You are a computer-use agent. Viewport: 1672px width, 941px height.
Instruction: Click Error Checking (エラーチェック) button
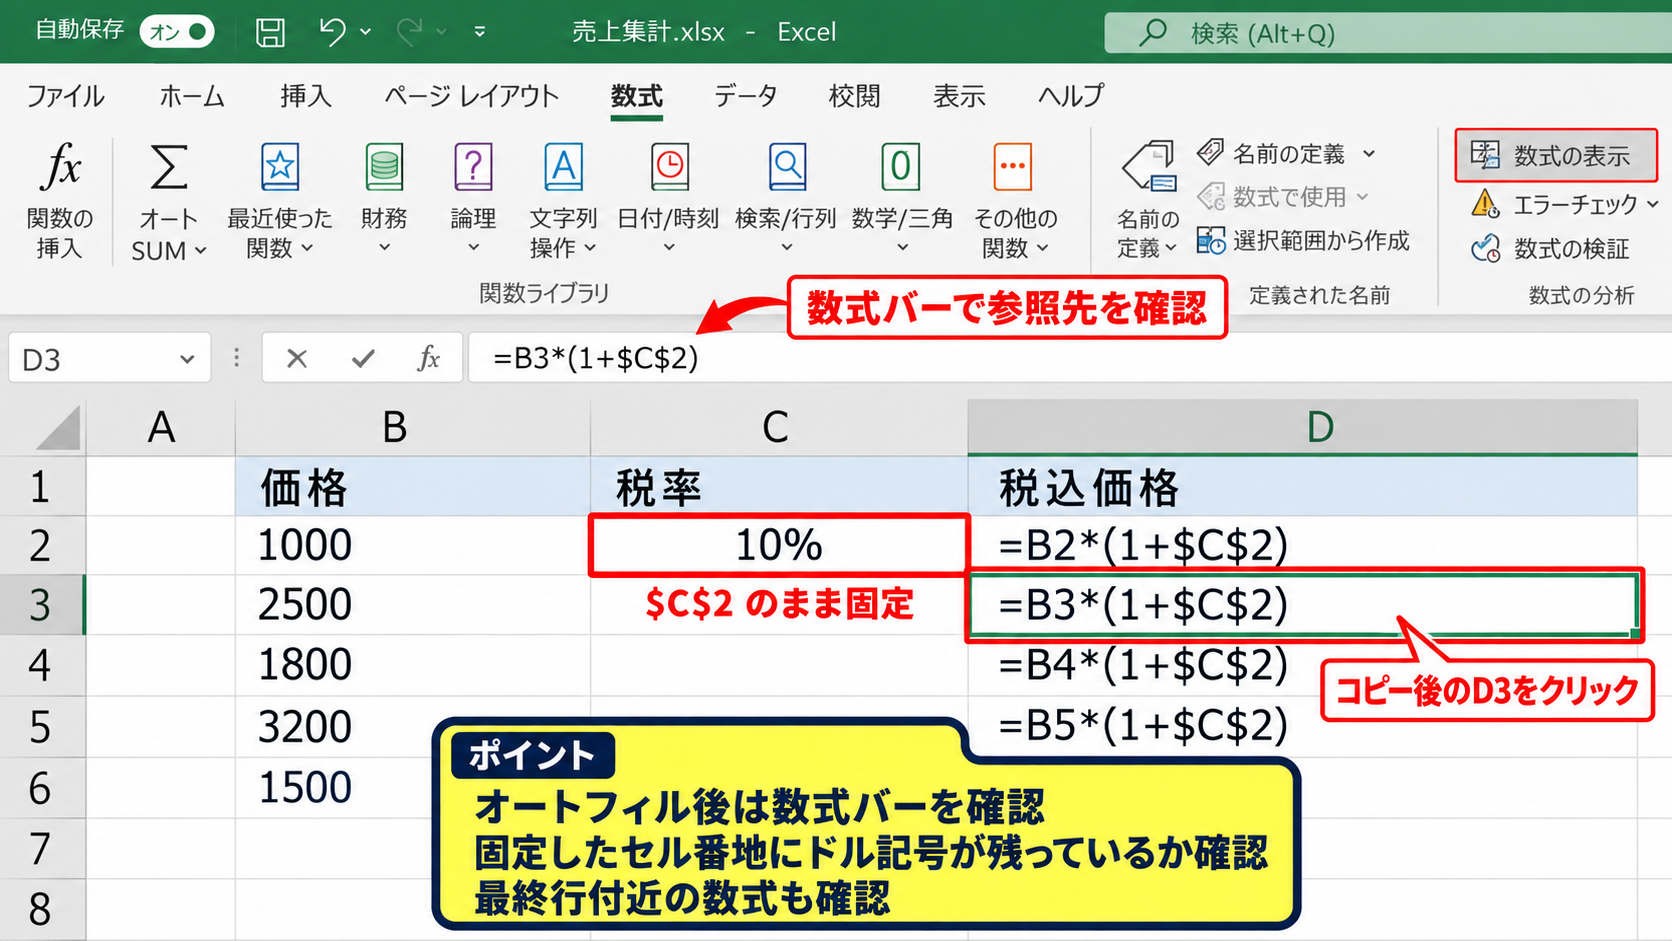click(x=1555, y=204)
